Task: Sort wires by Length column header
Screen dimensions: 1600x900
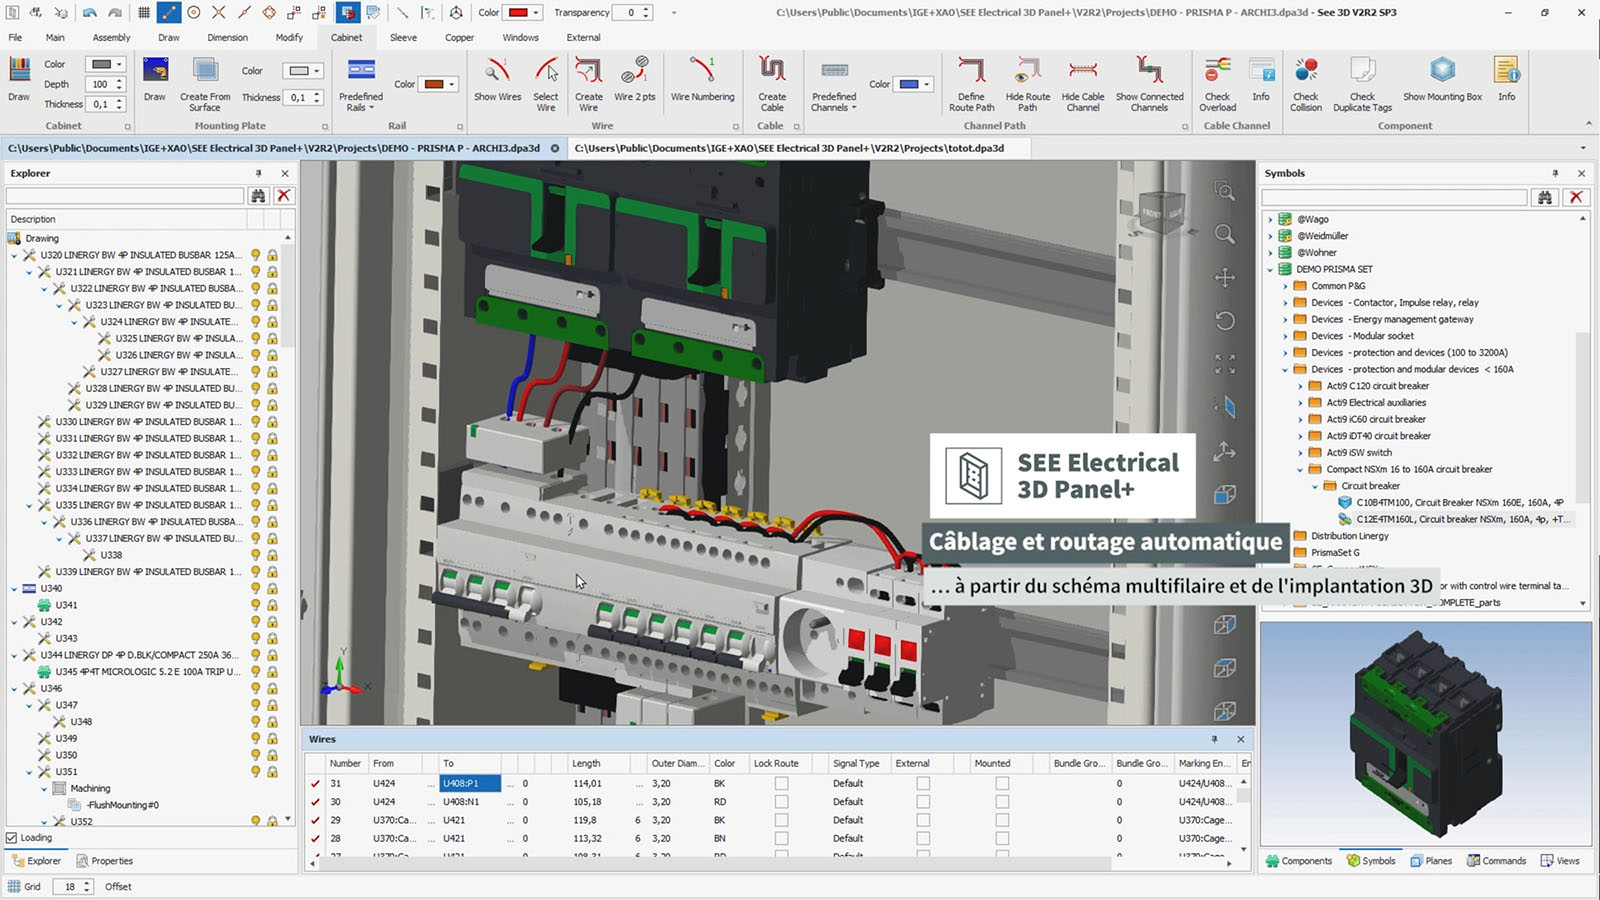Action: (586, 763)
